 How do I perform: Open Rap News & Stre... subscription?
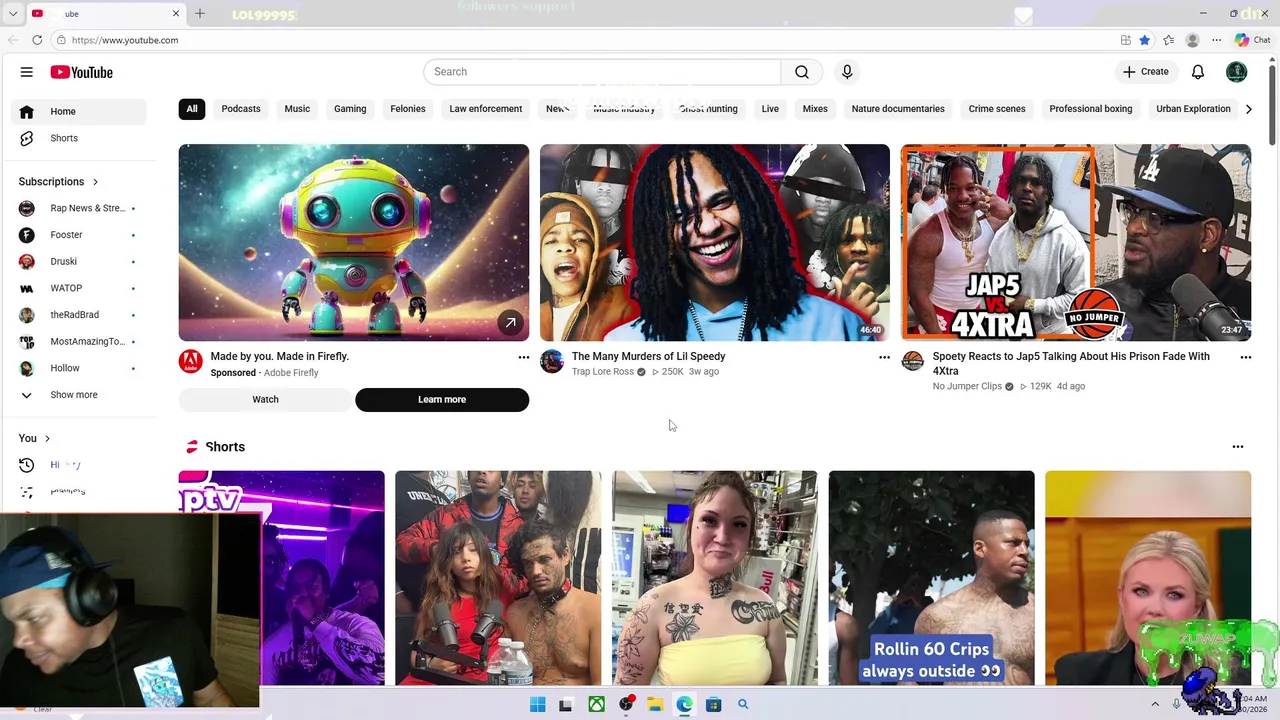(x=78, y=208)
